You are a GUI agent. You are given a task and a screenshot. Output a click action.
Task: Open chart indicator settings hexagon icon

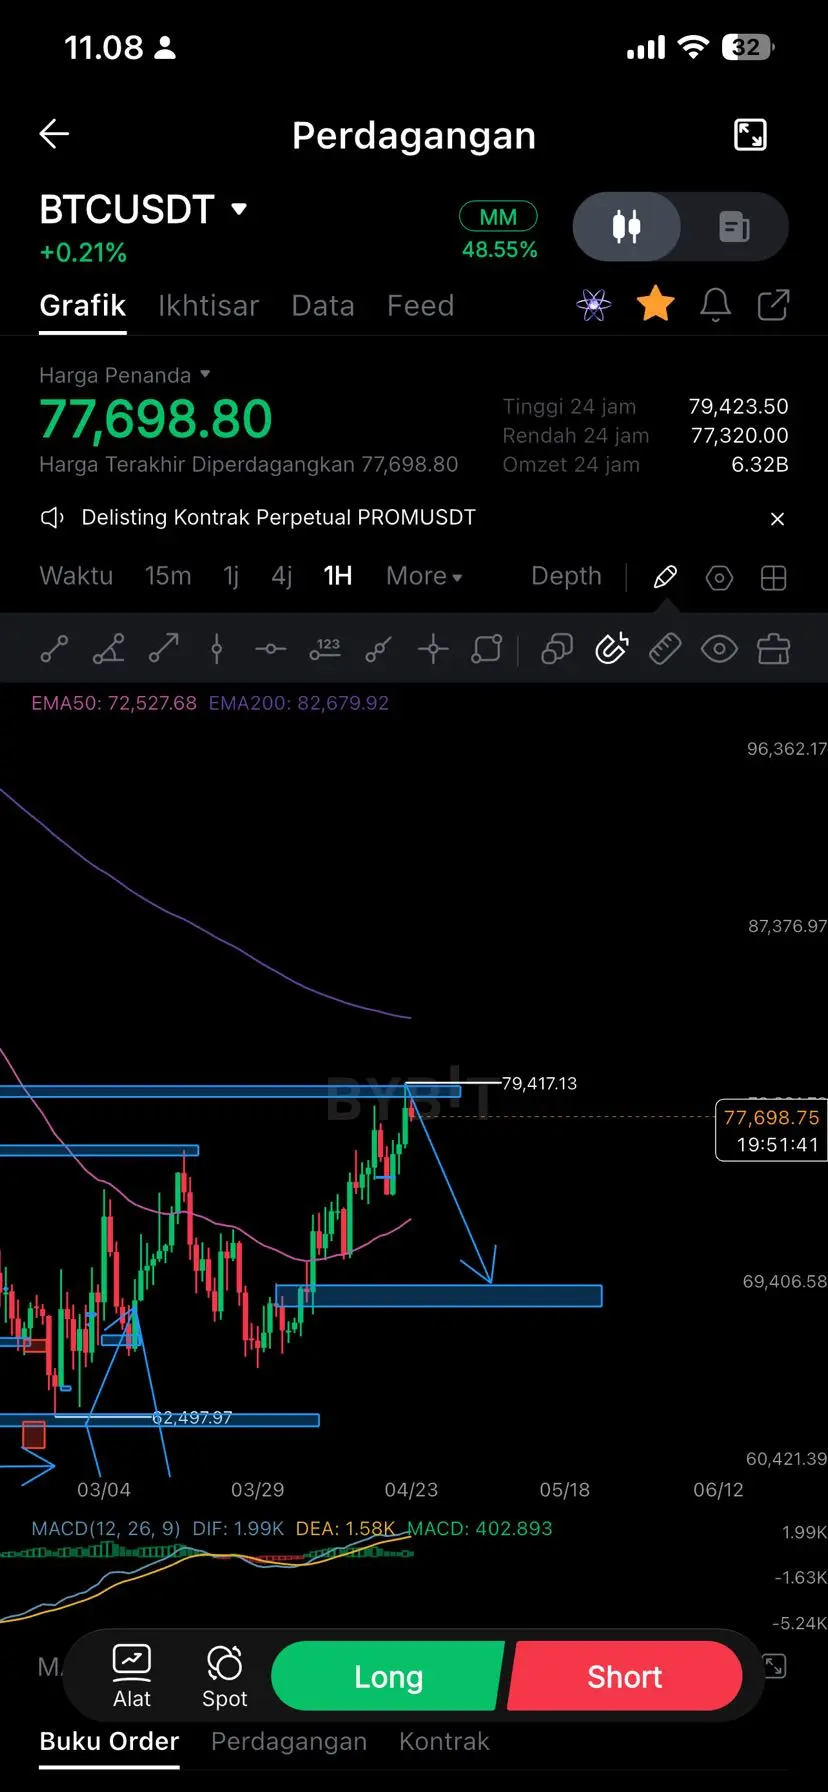tap(719, 578)
